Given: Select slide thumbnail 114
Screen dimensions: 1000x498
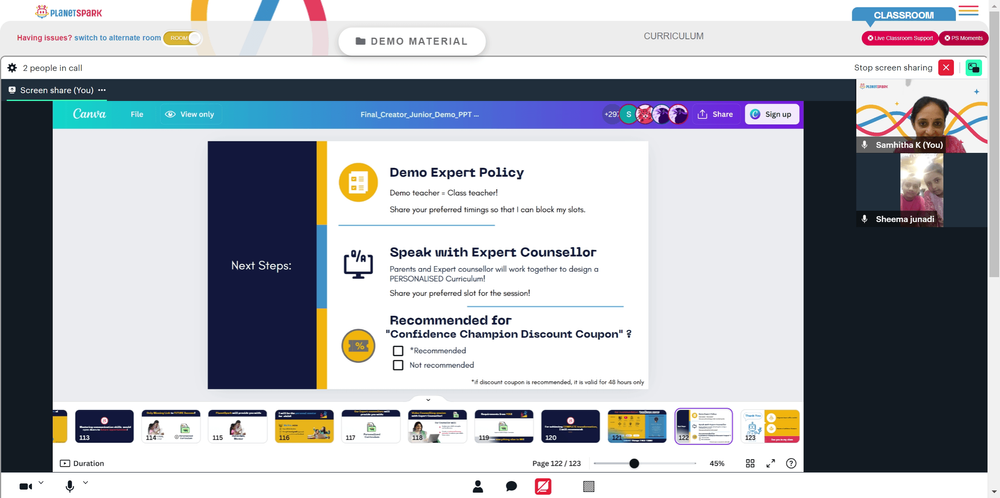Looking at the screenshot, I should click(x=171, y=427).
